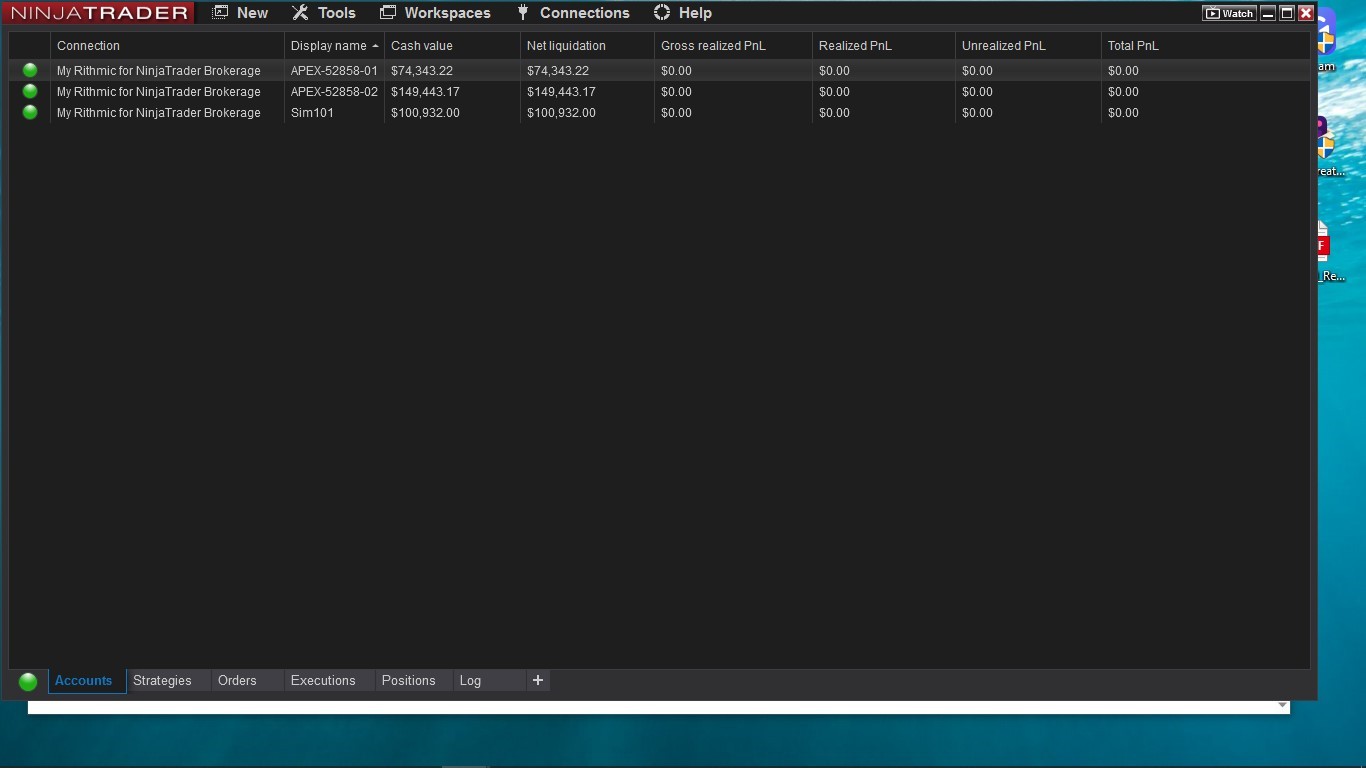Select the Sim101 display name cell

point(334,113)
